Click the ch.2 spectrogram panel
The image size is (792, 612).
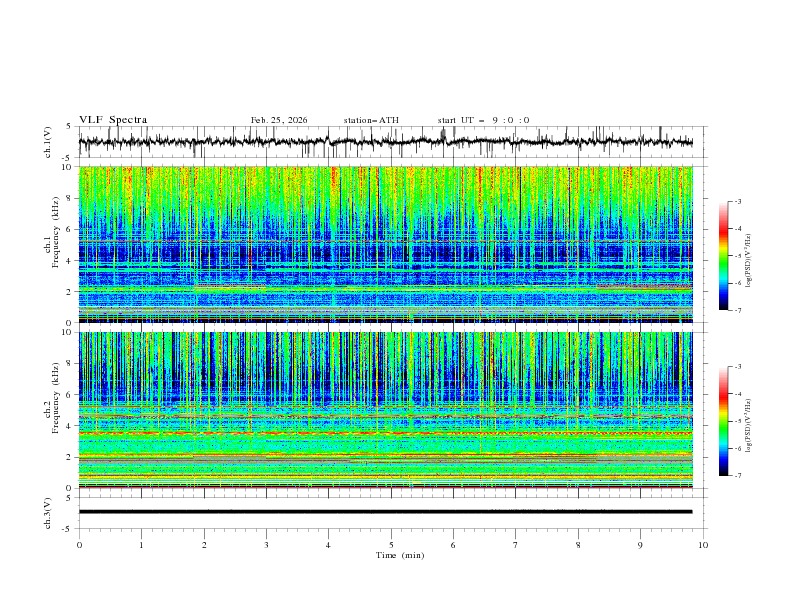pyautogui.click(x=386, y=410)
